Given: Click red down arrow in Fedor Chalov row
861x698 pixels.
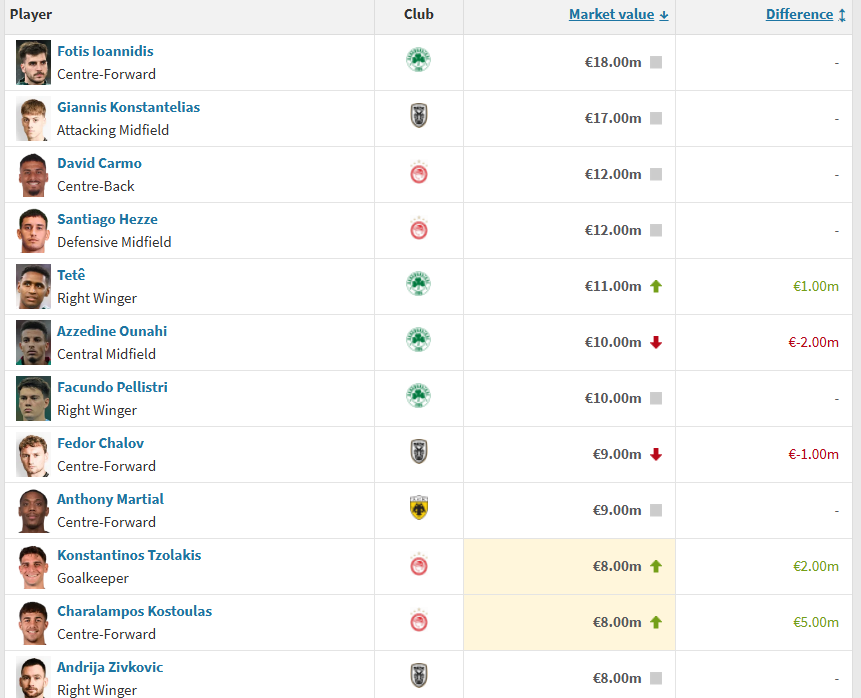Looking at the screenshot, I should (656, 454).
